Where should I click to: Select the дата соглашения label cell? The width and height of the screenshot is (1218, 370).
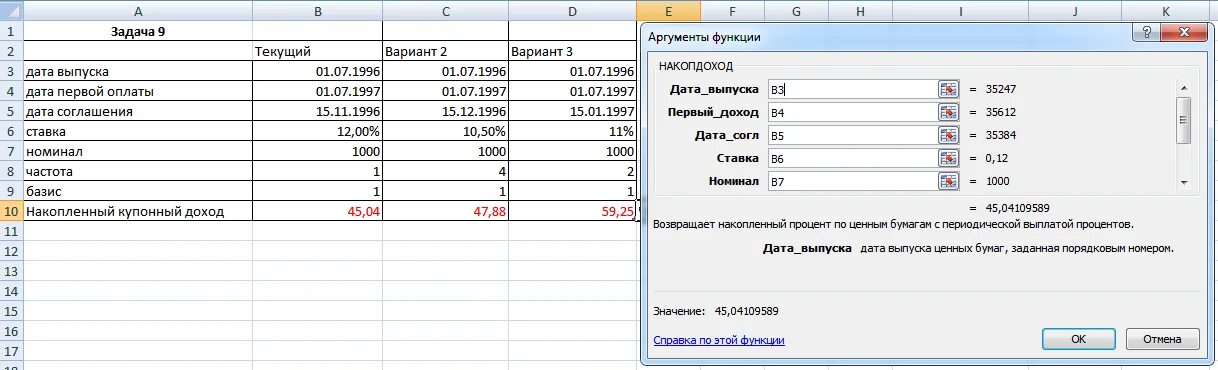tap(137, 111)
